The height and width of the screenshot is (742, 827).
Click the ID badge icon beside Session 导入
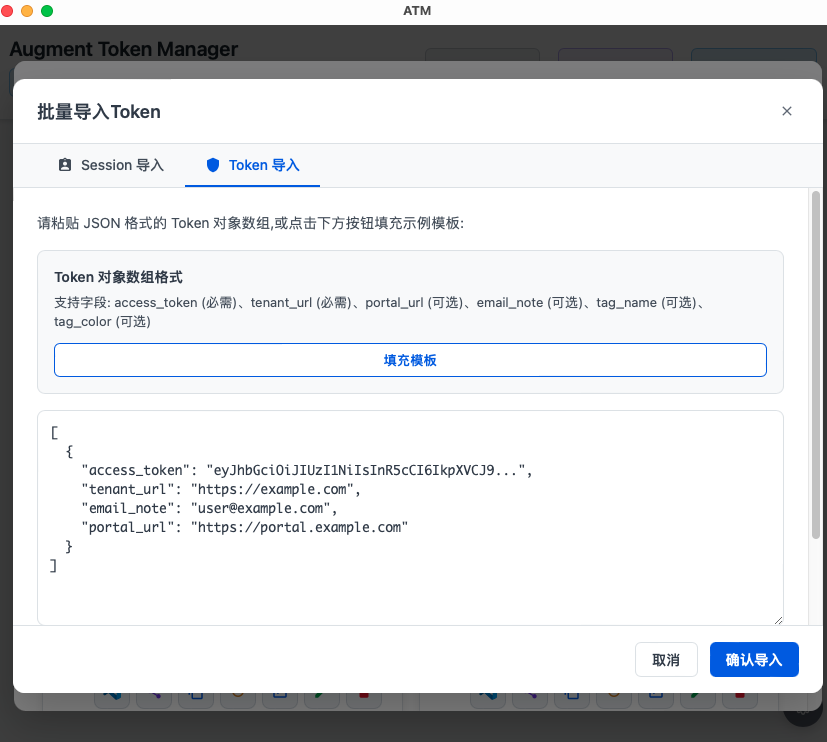(x=65, y=165)
